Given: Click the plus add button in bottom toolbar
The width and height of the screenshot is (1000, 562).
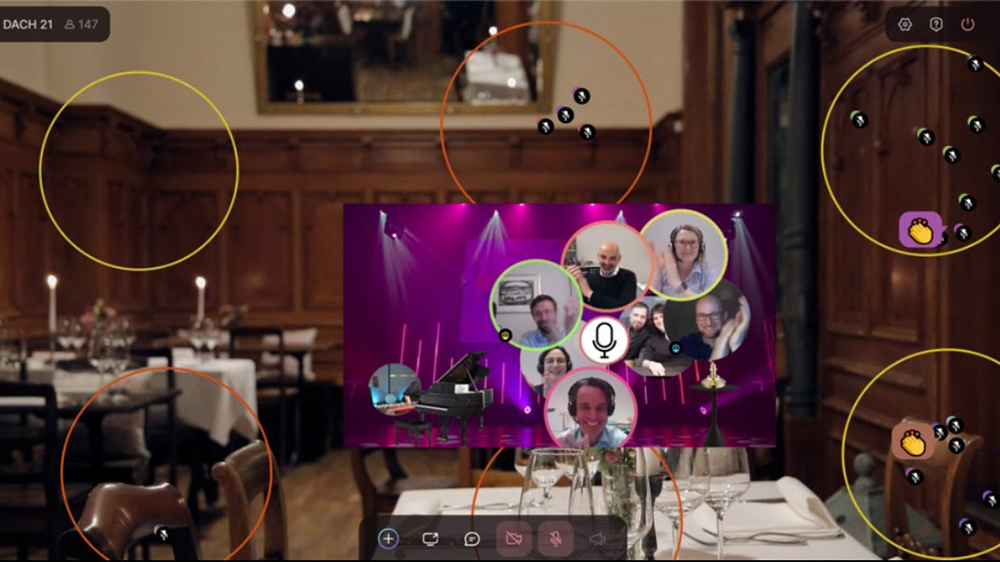Looking at the screenshot, I should coord(388,539).
